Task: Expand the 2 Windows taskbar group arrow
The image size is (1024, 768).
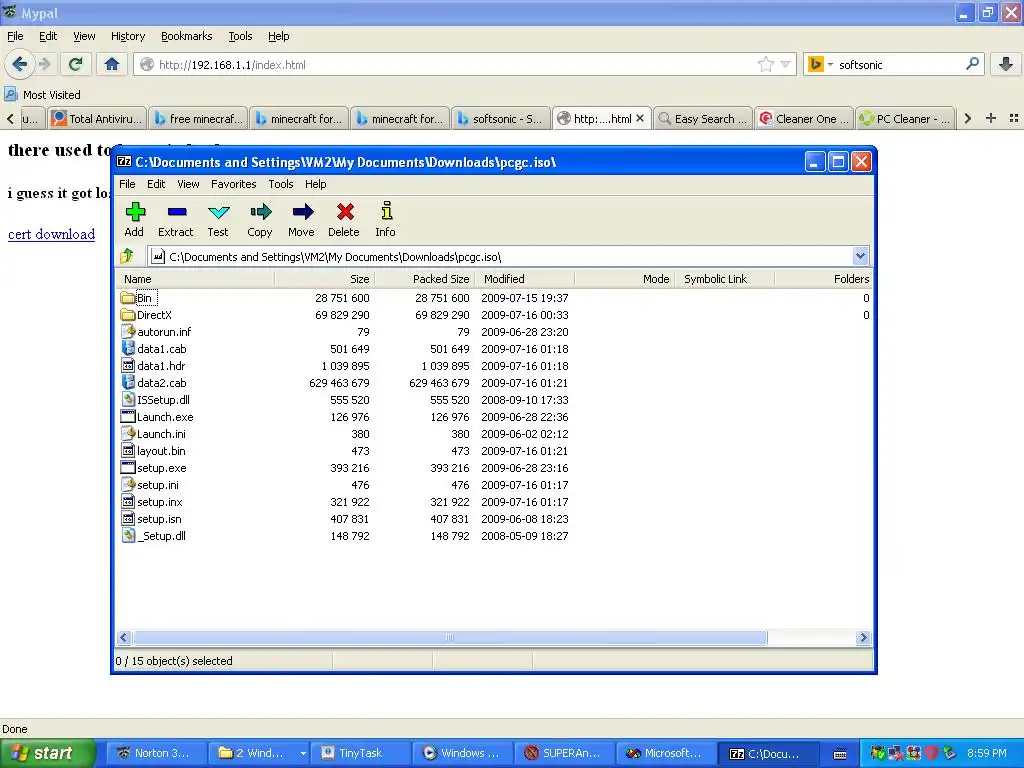Action: coord(303,753)
